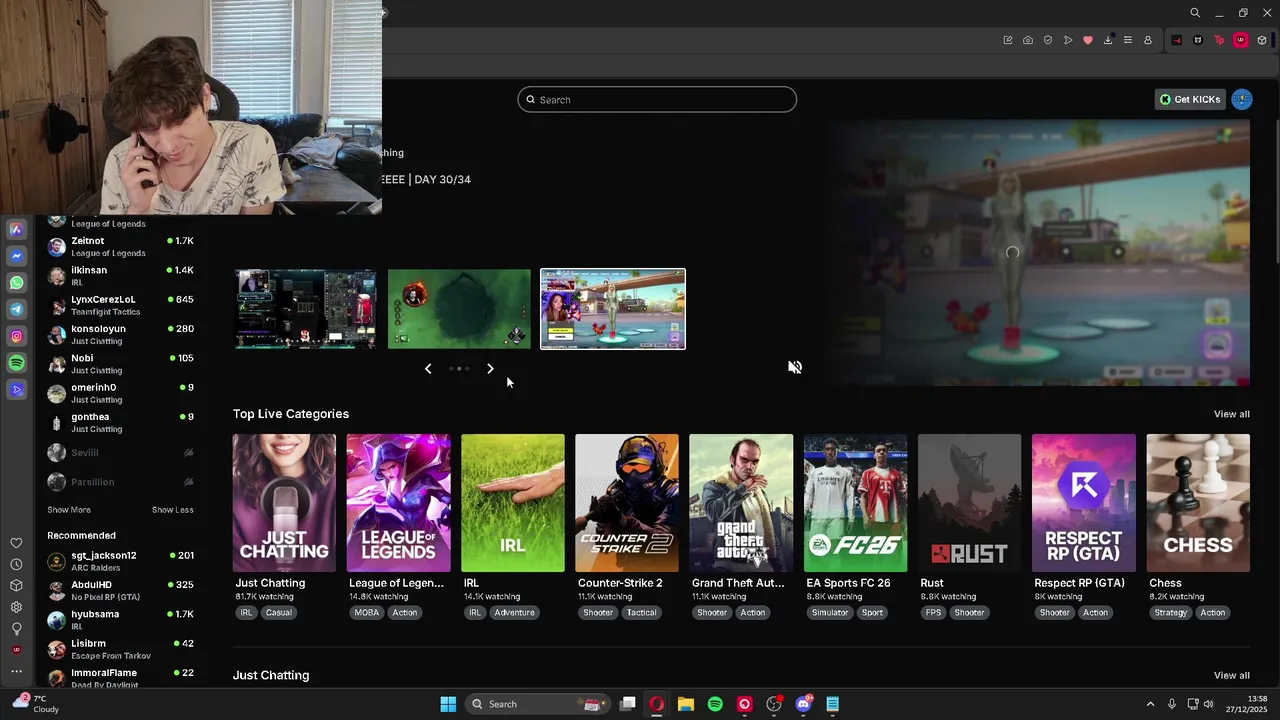1280x720 pixels.
Task: Open ilkinsan channel in sidebar
Action: pyautogui.click(x=120, y=276)
